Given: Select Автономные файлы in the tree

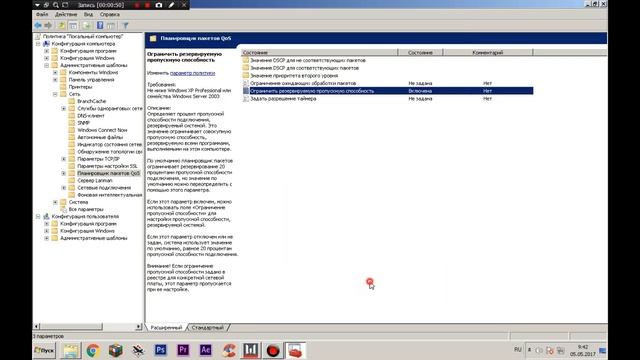Looking at the screenshot, I should tap(100, 137).
